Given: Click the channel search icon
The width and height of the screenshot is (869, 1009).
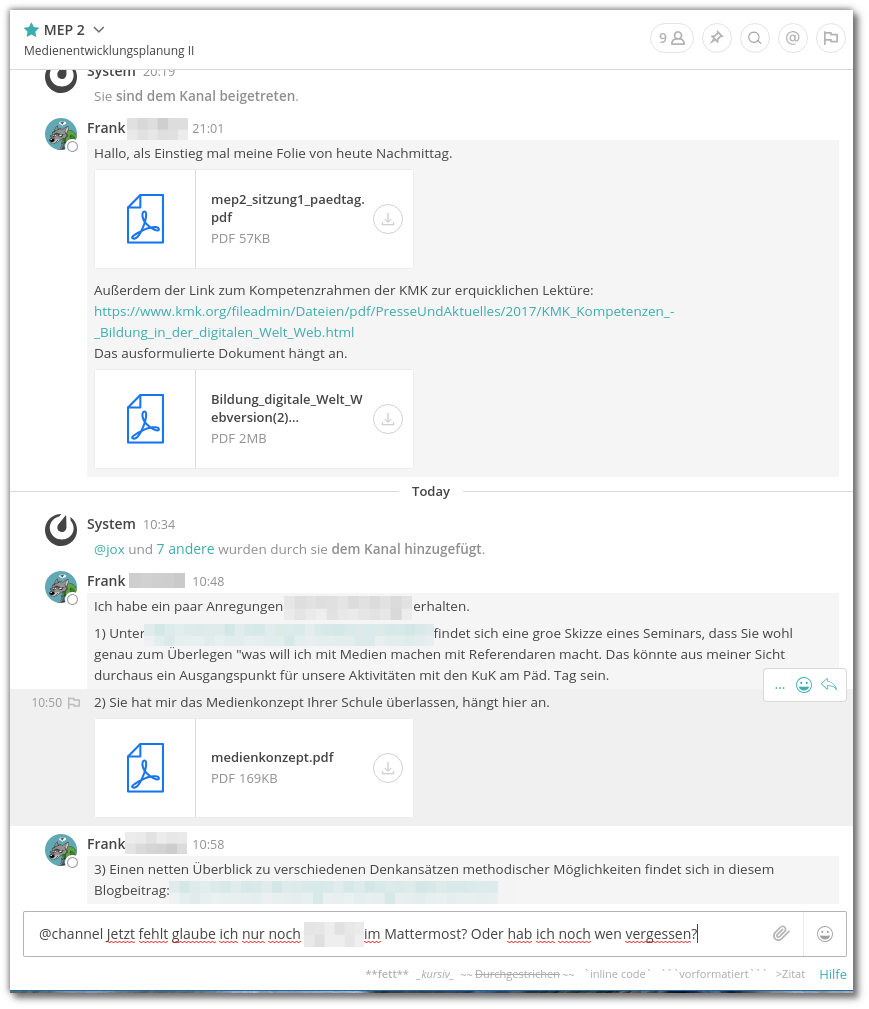Looking at the screenshot, I should pyautogui.click(x=754, y=38).
